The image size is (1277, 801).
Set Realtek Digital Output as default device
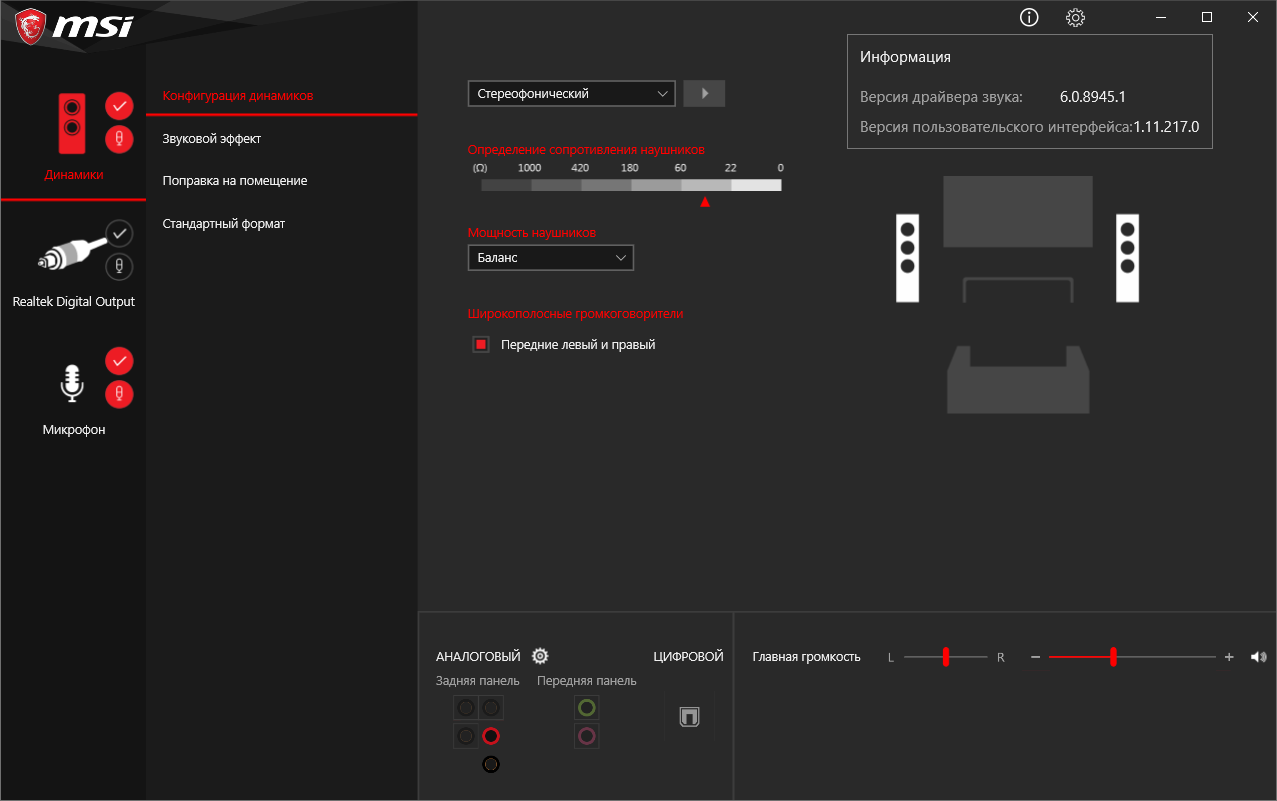tap(119, 233)
